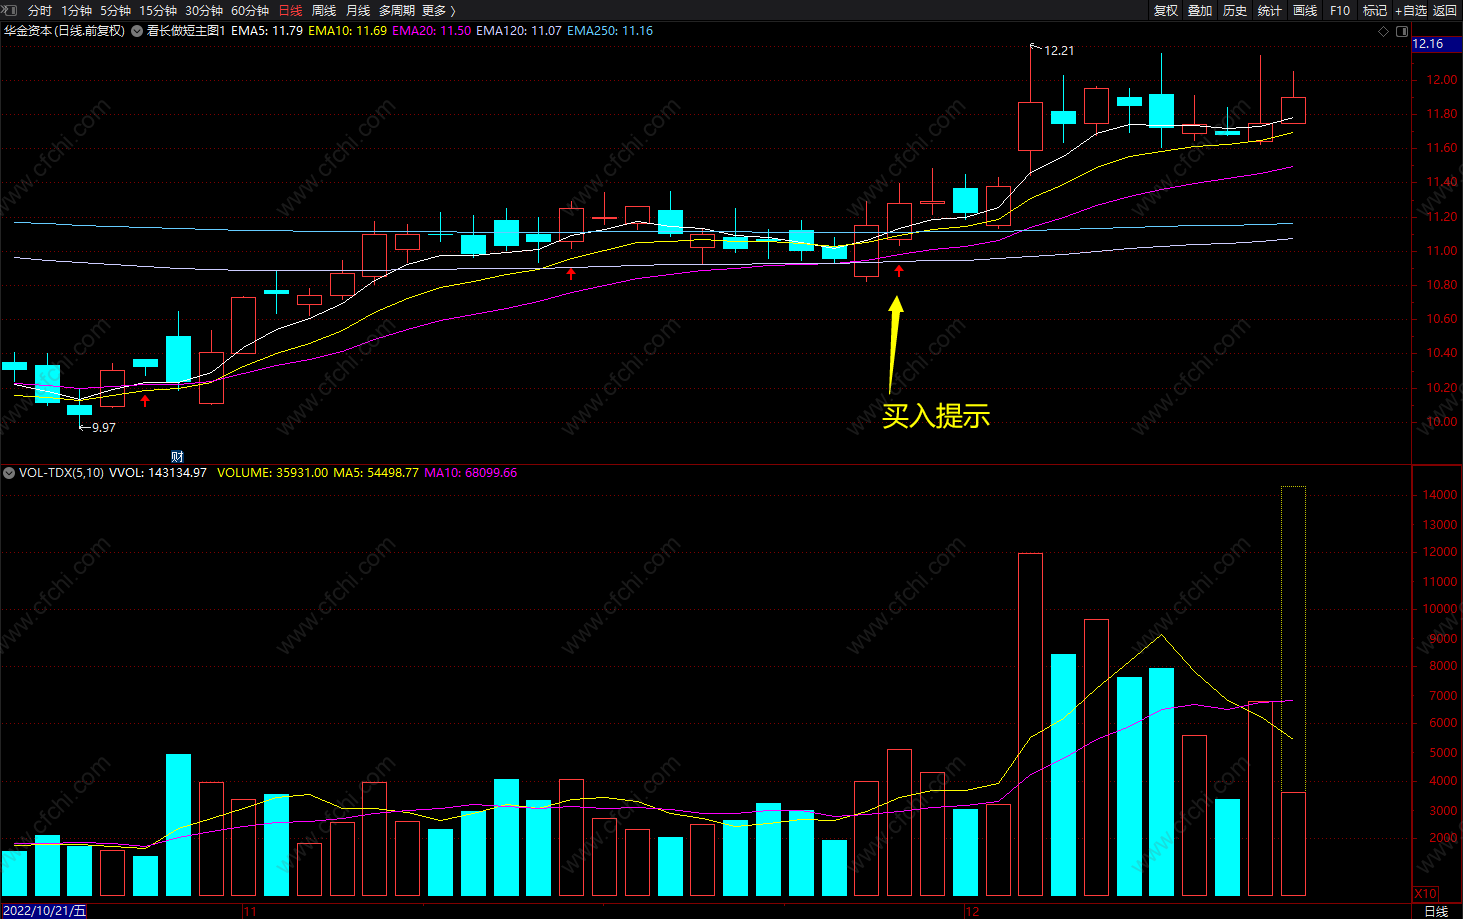The width and height of the screenshot is (1463, 919).
Task: Click the 华金资本 (日线.前复权) title
Action: click(x=64, y=31)
